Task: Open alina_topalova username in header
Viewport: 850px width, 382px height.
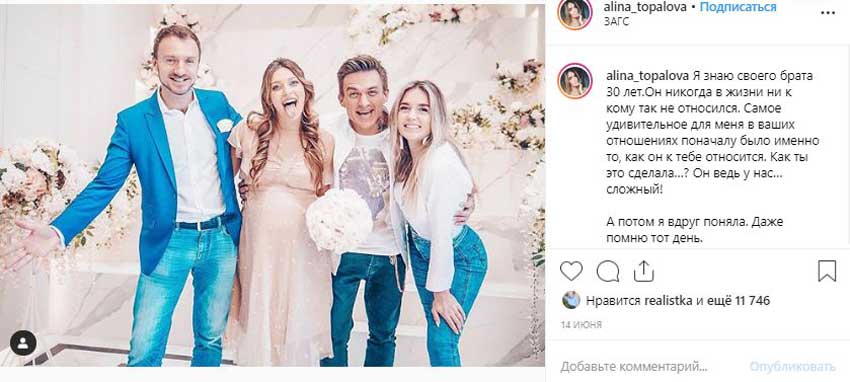Action: [x=645, y=7]
